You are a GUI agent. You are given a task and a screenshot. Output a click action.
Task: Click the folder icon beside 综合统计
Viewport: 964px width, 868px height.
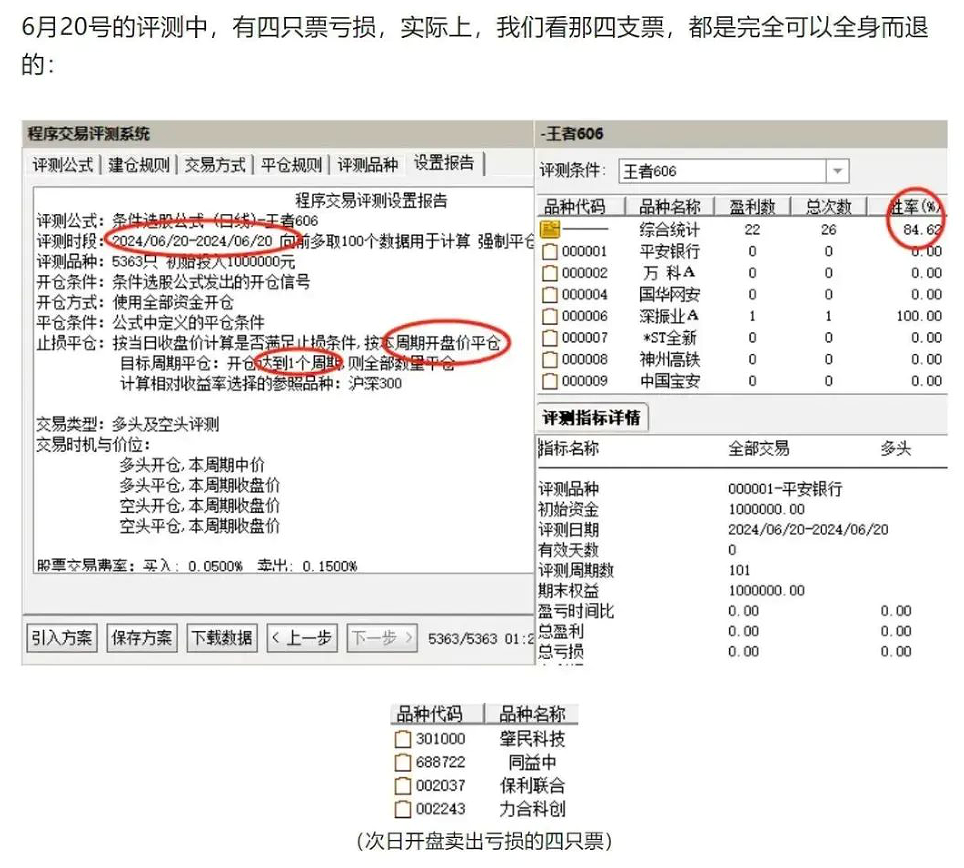click(x=549, y=230)
